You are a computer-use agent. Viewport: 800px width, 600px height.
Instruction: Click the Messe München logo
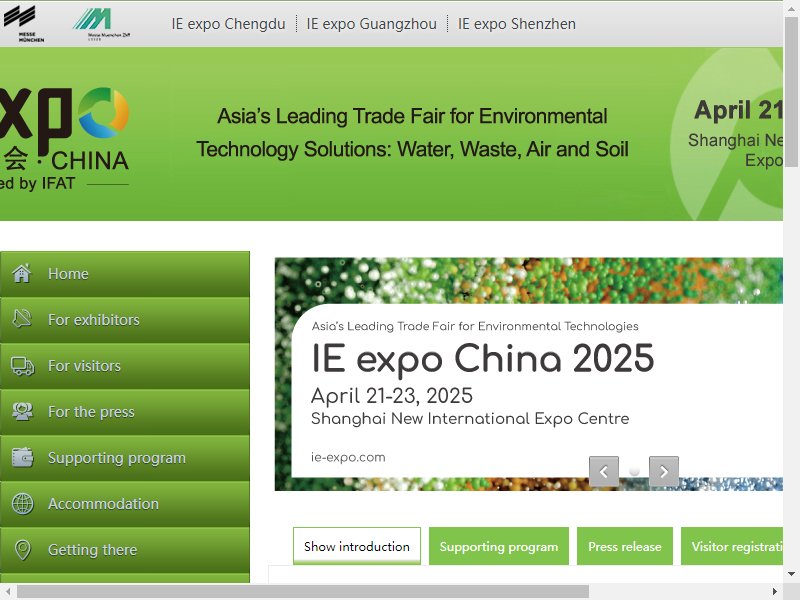pos(23,23)
